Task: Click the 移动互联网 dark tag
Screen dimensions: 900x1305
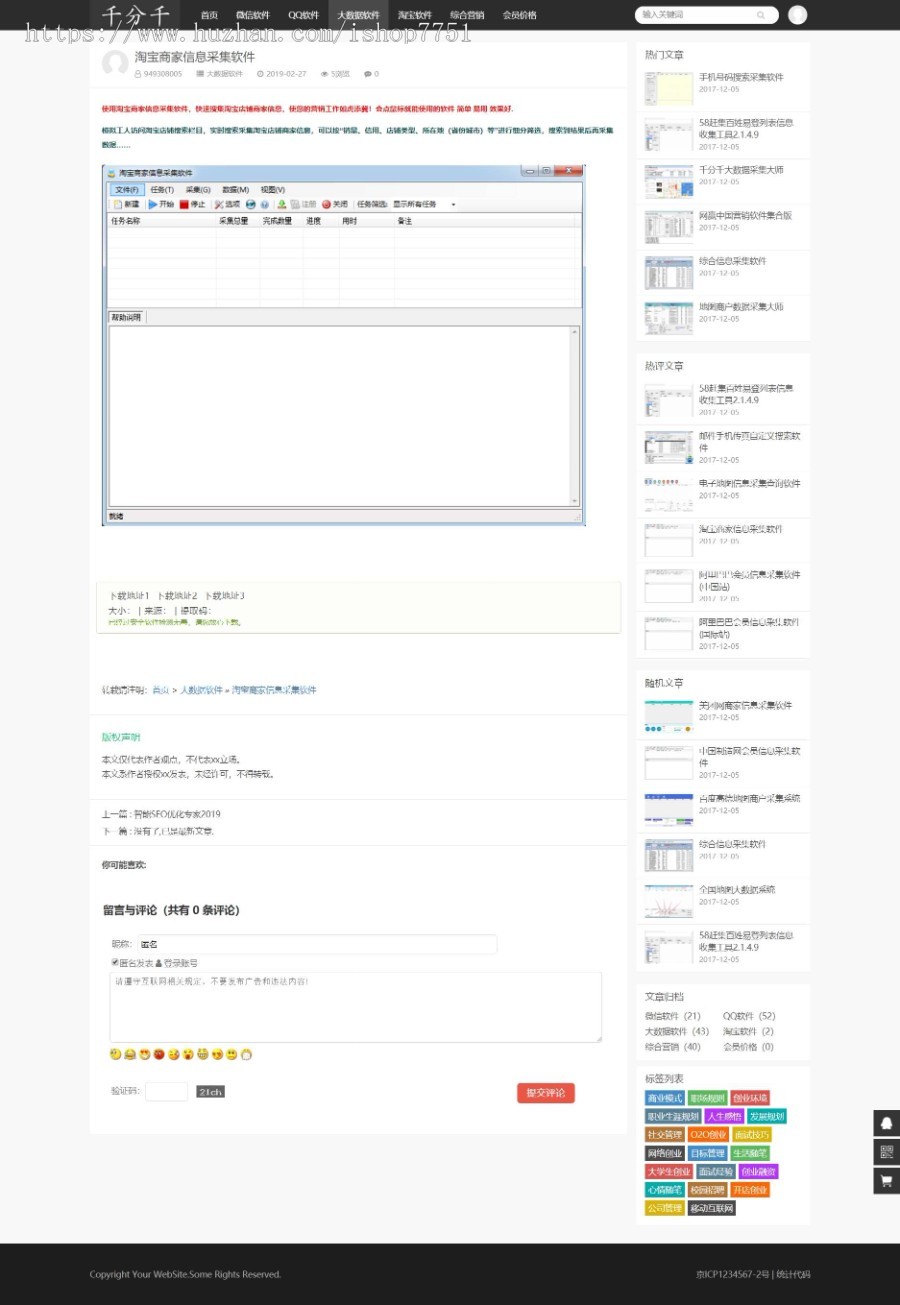Action: 711,1208
